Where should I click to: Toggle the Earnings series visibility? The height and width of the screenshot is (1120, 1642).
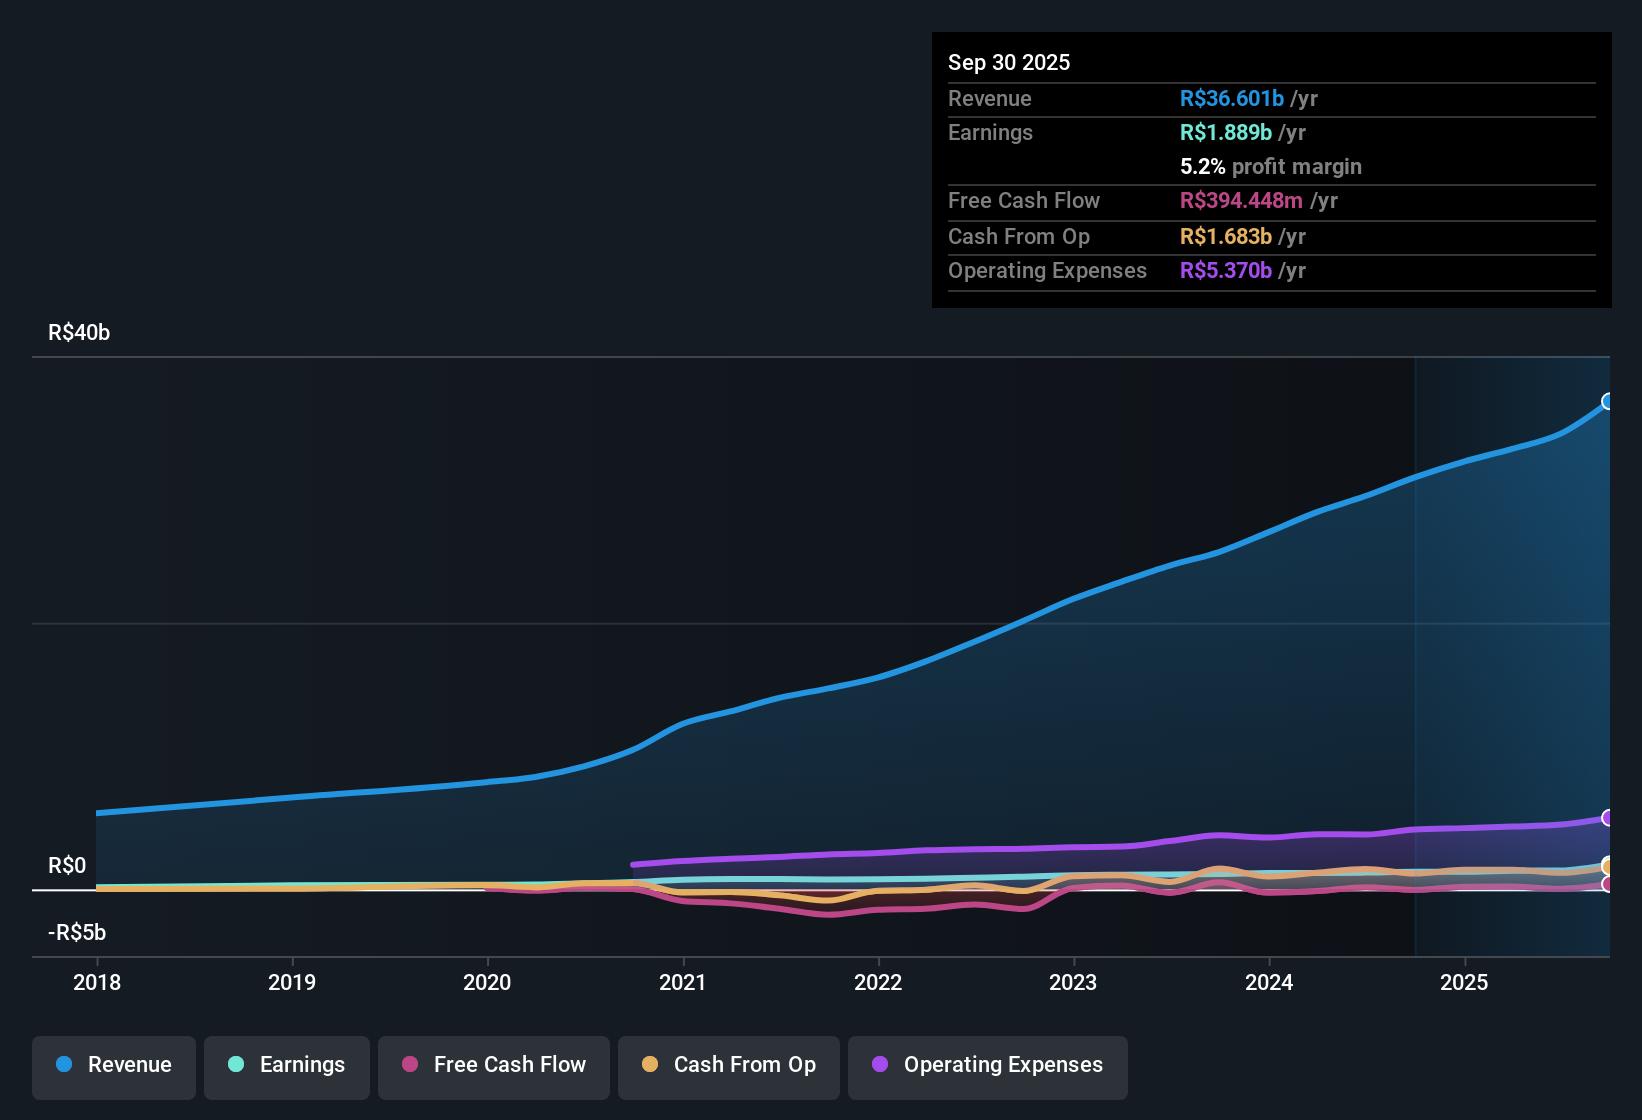click(x=286, y=1065)
